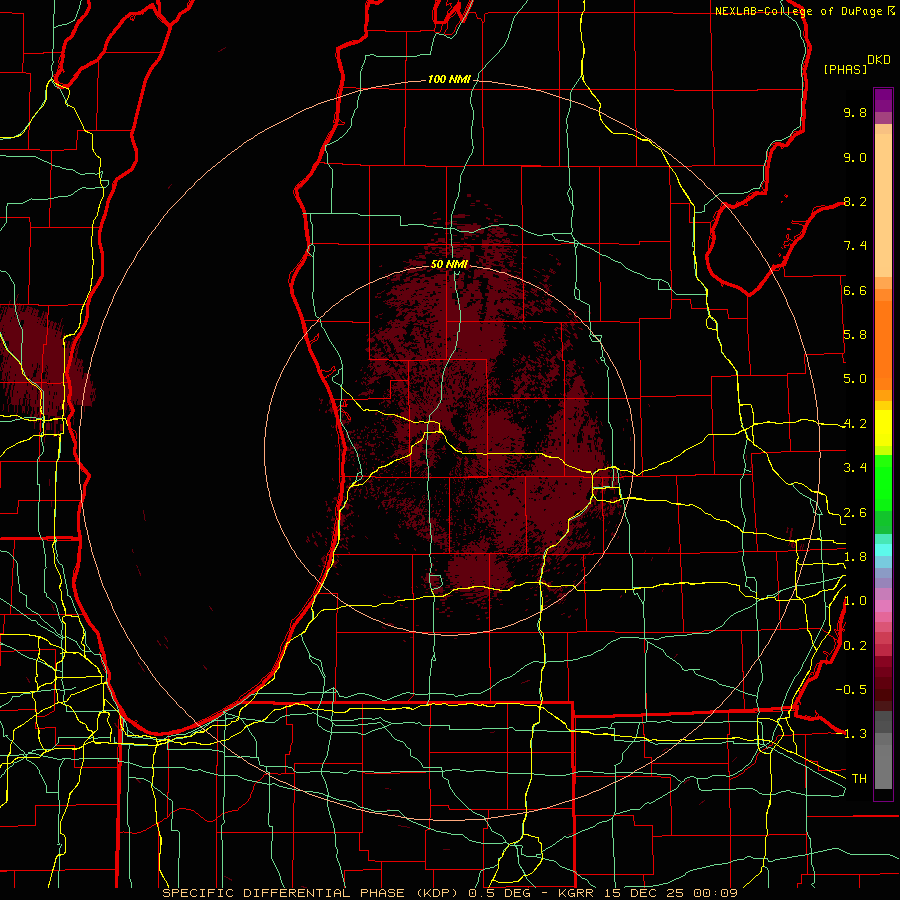Click the -0.5 value on the scale
Screen dimensions: 900x900
click(x=851, y=690)
